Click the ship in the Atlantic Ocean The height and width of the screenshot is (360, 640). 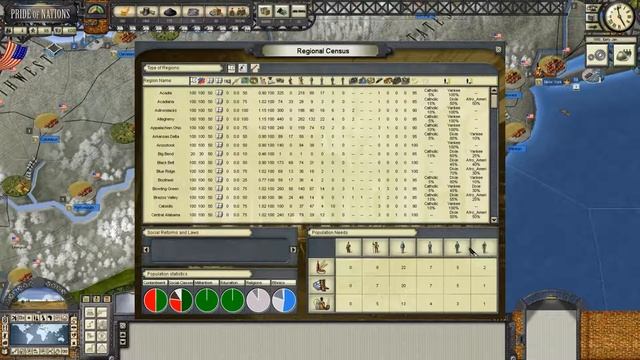click(565, 112)
